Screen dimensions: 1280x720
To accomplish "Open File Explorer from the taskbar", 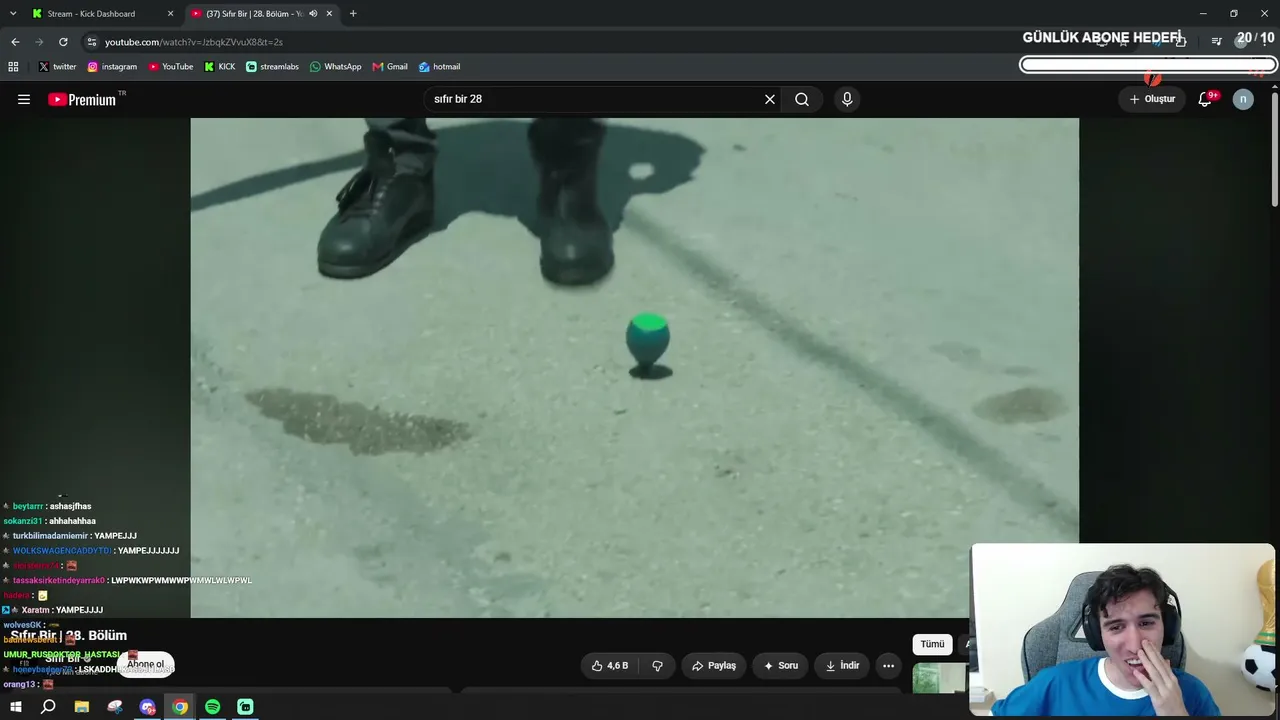I will tap(82, 707).
